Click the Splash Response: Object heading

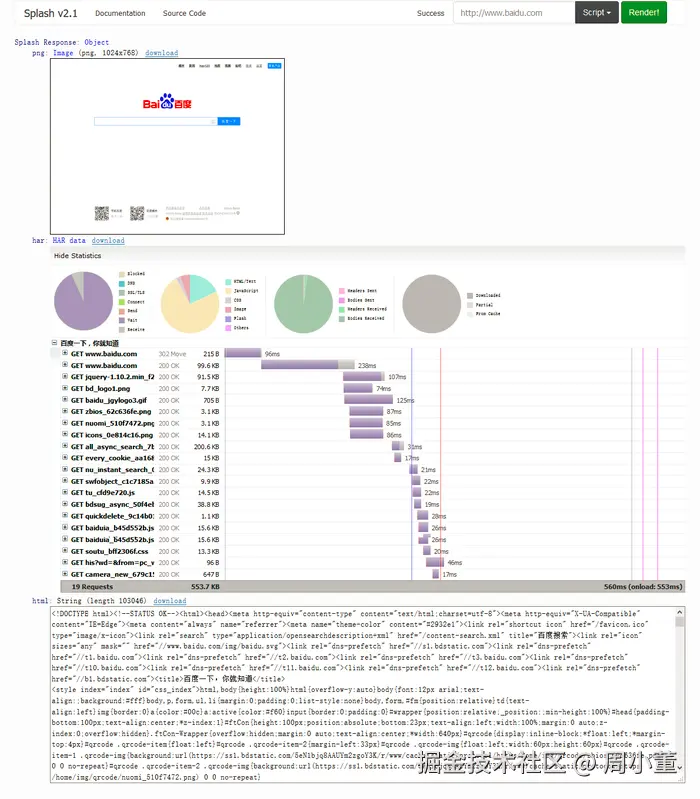click(x=62, y=42)
